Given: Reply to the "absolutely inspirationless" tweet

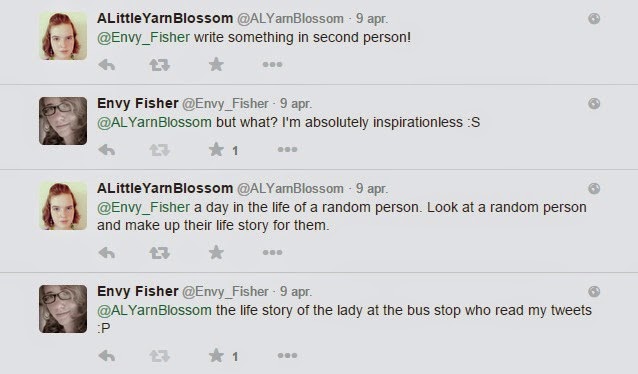Looking at the screenshot, I should click(107, 150).
